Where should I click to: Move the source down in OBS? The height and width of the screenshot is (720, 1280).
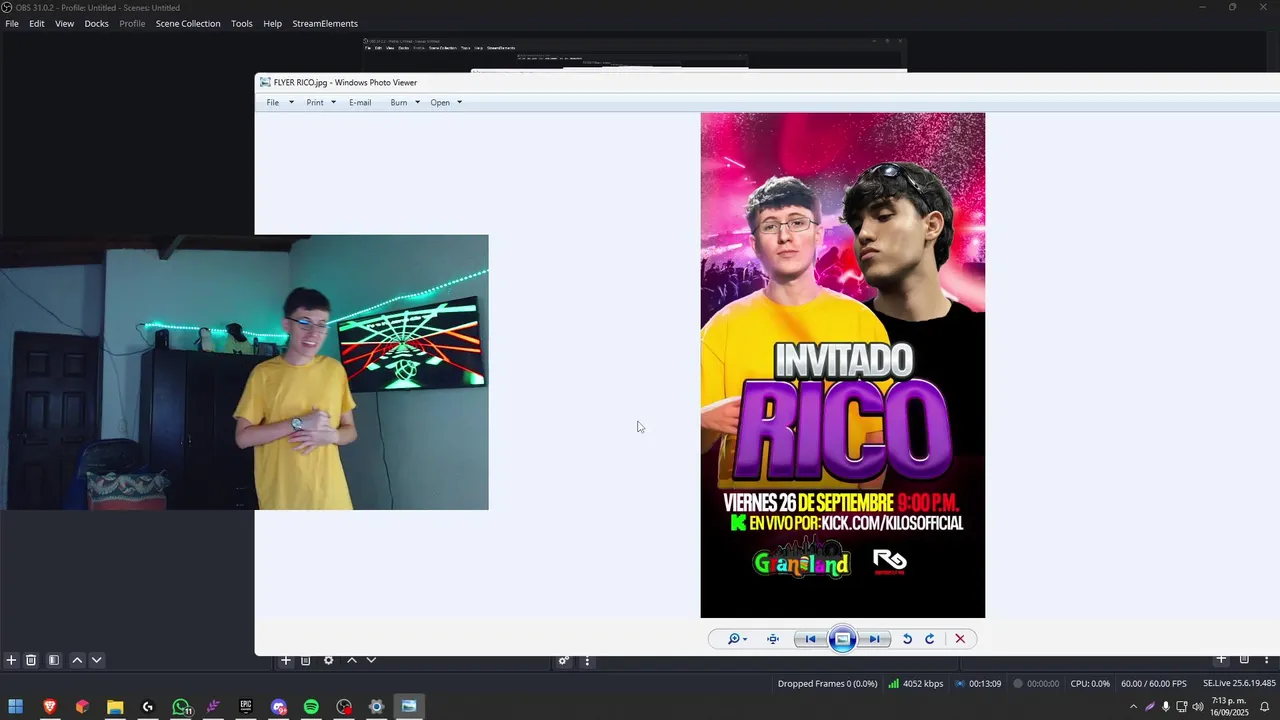pyautogui.click(x=371, y=660)
